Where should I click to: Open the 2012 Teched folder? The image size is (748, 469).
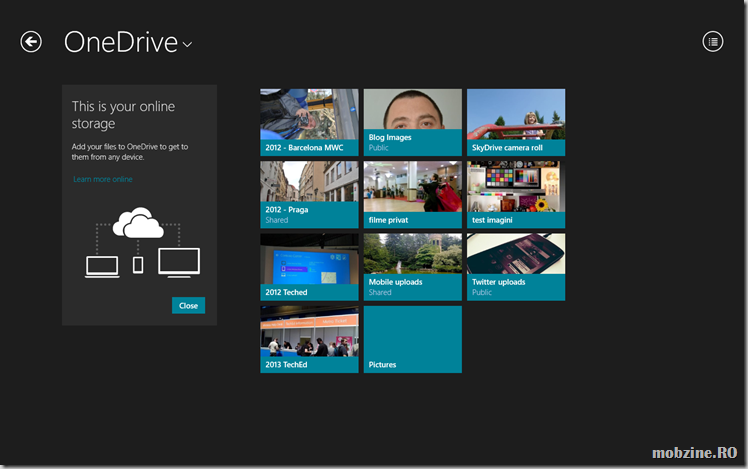(x=309, y=267)
